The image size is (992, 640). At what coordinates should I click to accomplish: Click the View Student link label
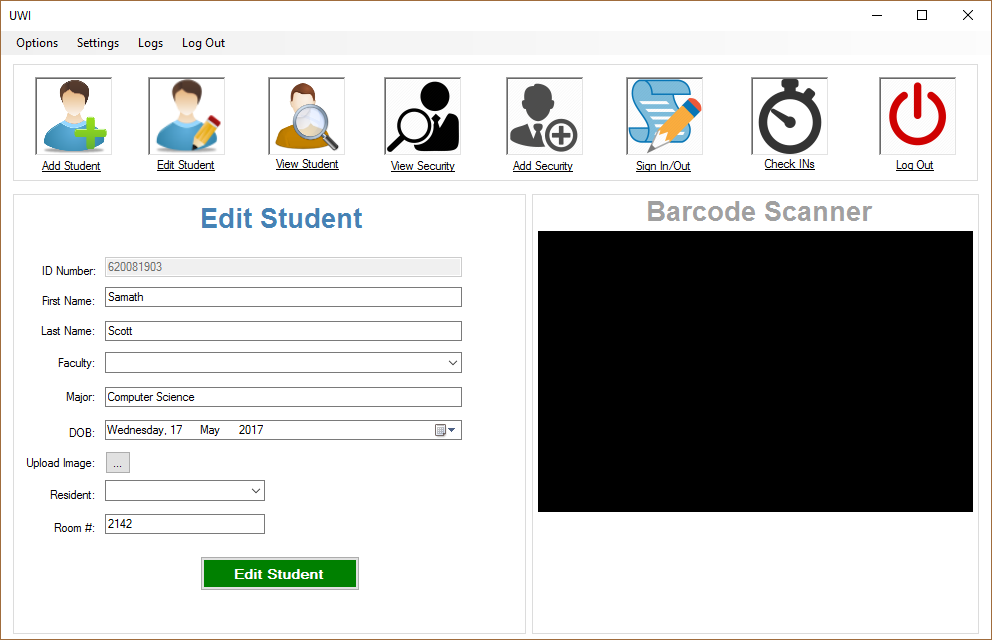(307, 164)
